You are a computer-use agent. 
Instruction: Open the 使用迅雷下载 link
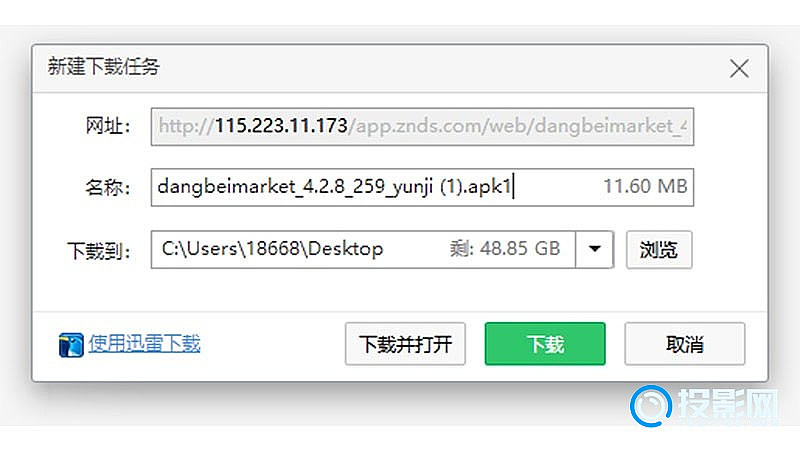144,343
